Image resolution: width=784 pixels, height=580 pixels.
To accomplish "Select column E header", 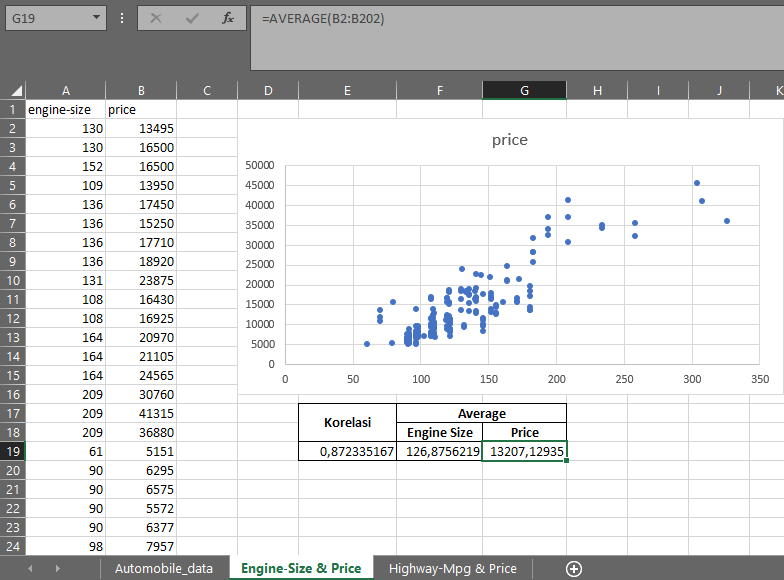I will (347, 90).
